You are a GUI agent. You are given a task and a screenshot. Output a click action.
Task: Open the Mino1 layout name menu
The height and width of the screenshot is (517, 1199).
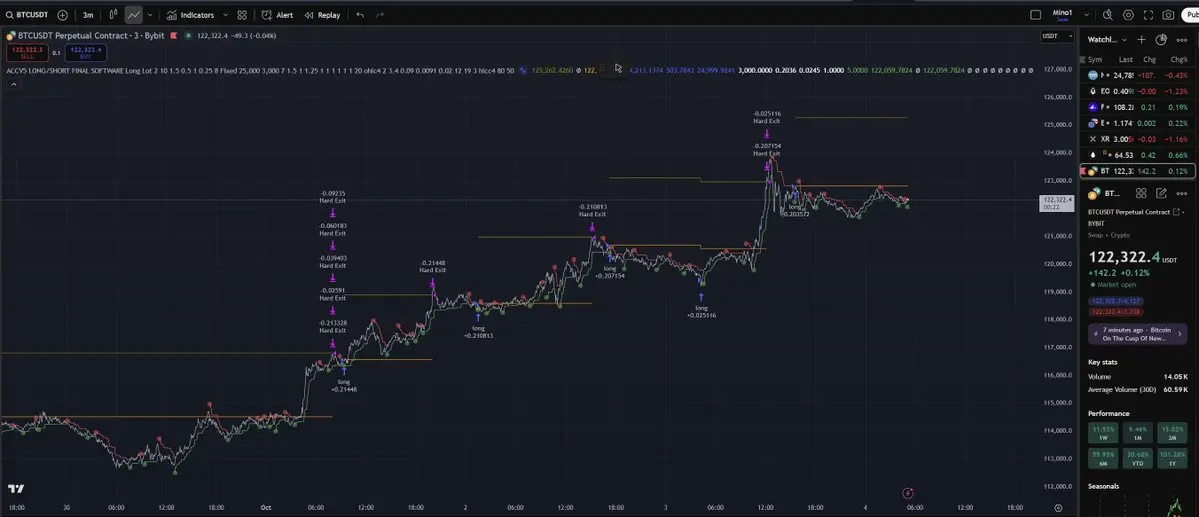(1062, 15)
